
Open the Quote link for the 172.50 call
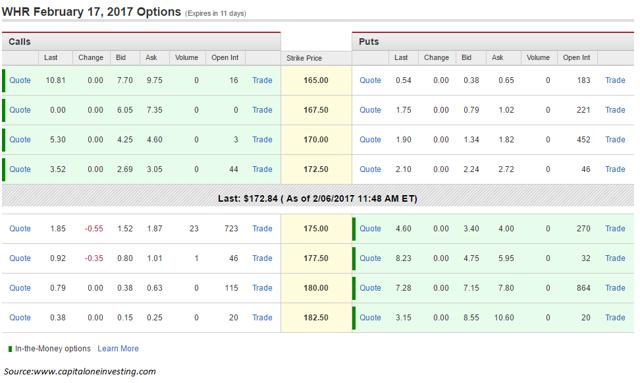[20, 169]
